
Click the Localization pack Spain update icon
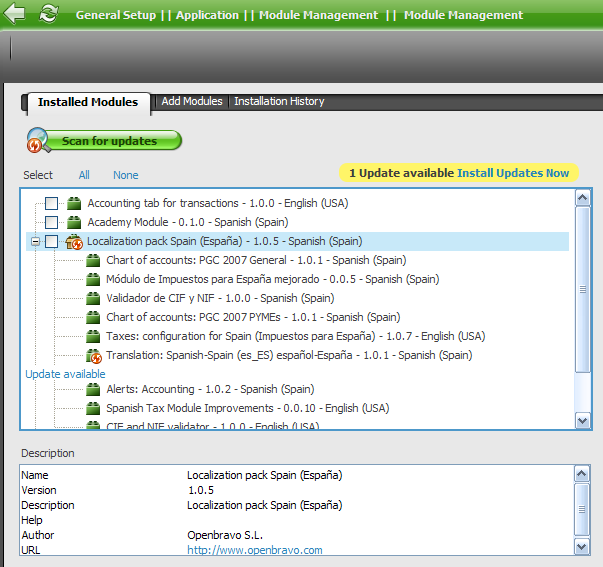click(x=74, y=242)
